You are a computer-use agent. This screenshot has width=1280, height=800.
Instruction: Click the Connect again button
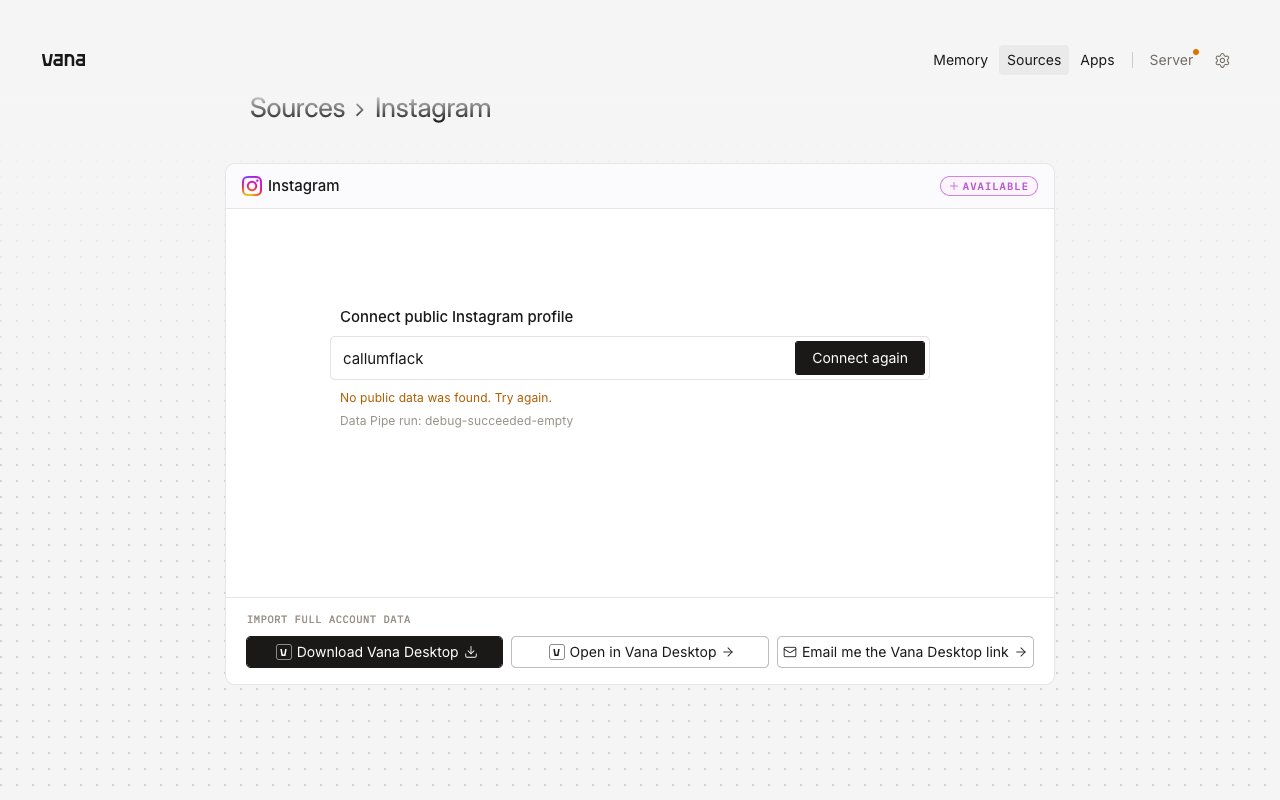coord(860,358)
